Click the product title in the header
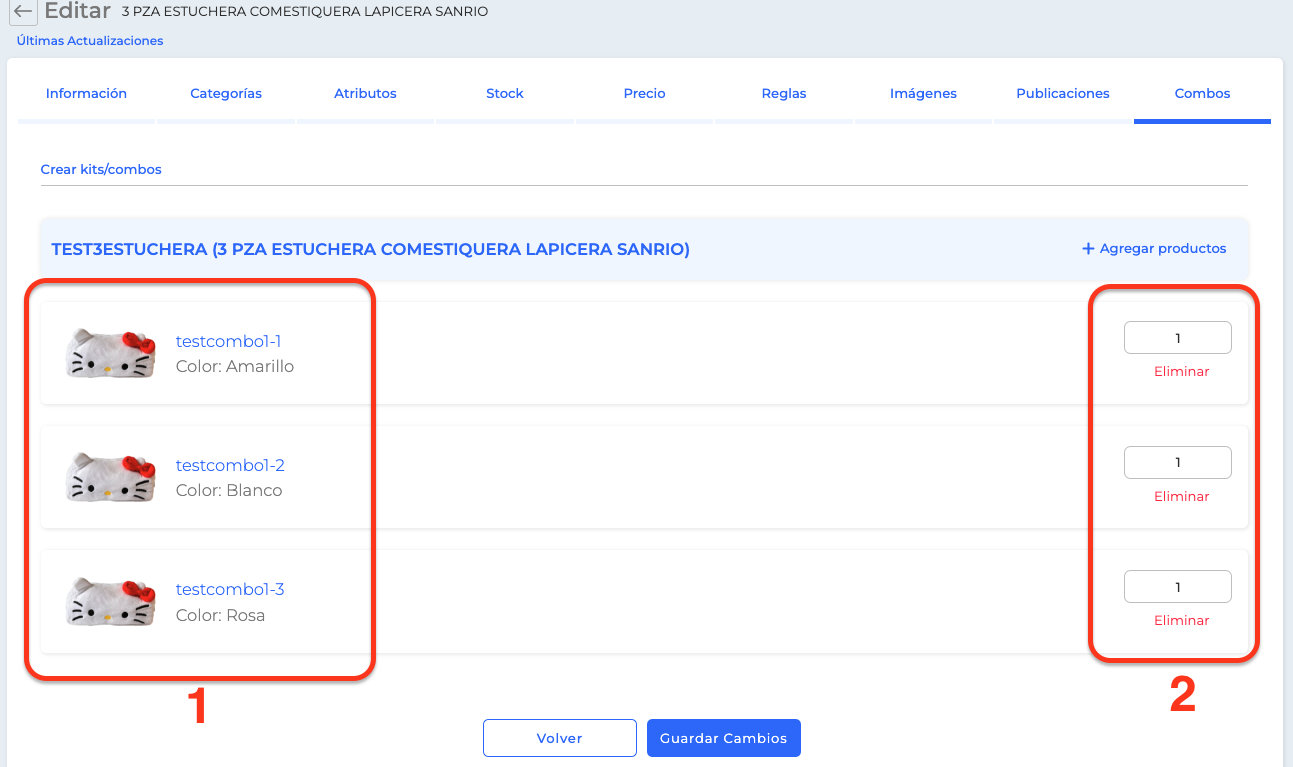Image resolution: width=1293 pixels, height=767 pixels. (x=305, y=12)
